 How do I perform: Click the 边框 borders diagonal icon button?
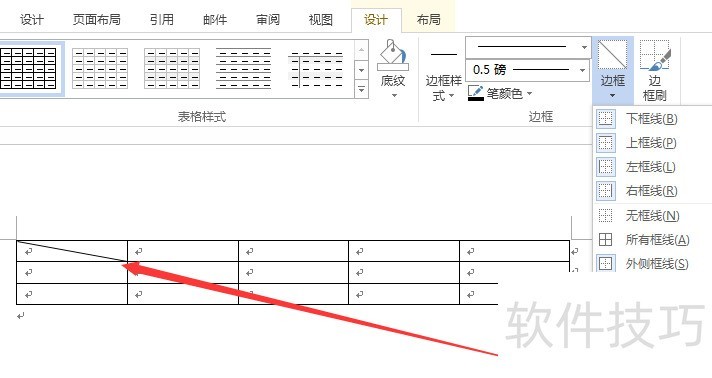coord(613,56)
